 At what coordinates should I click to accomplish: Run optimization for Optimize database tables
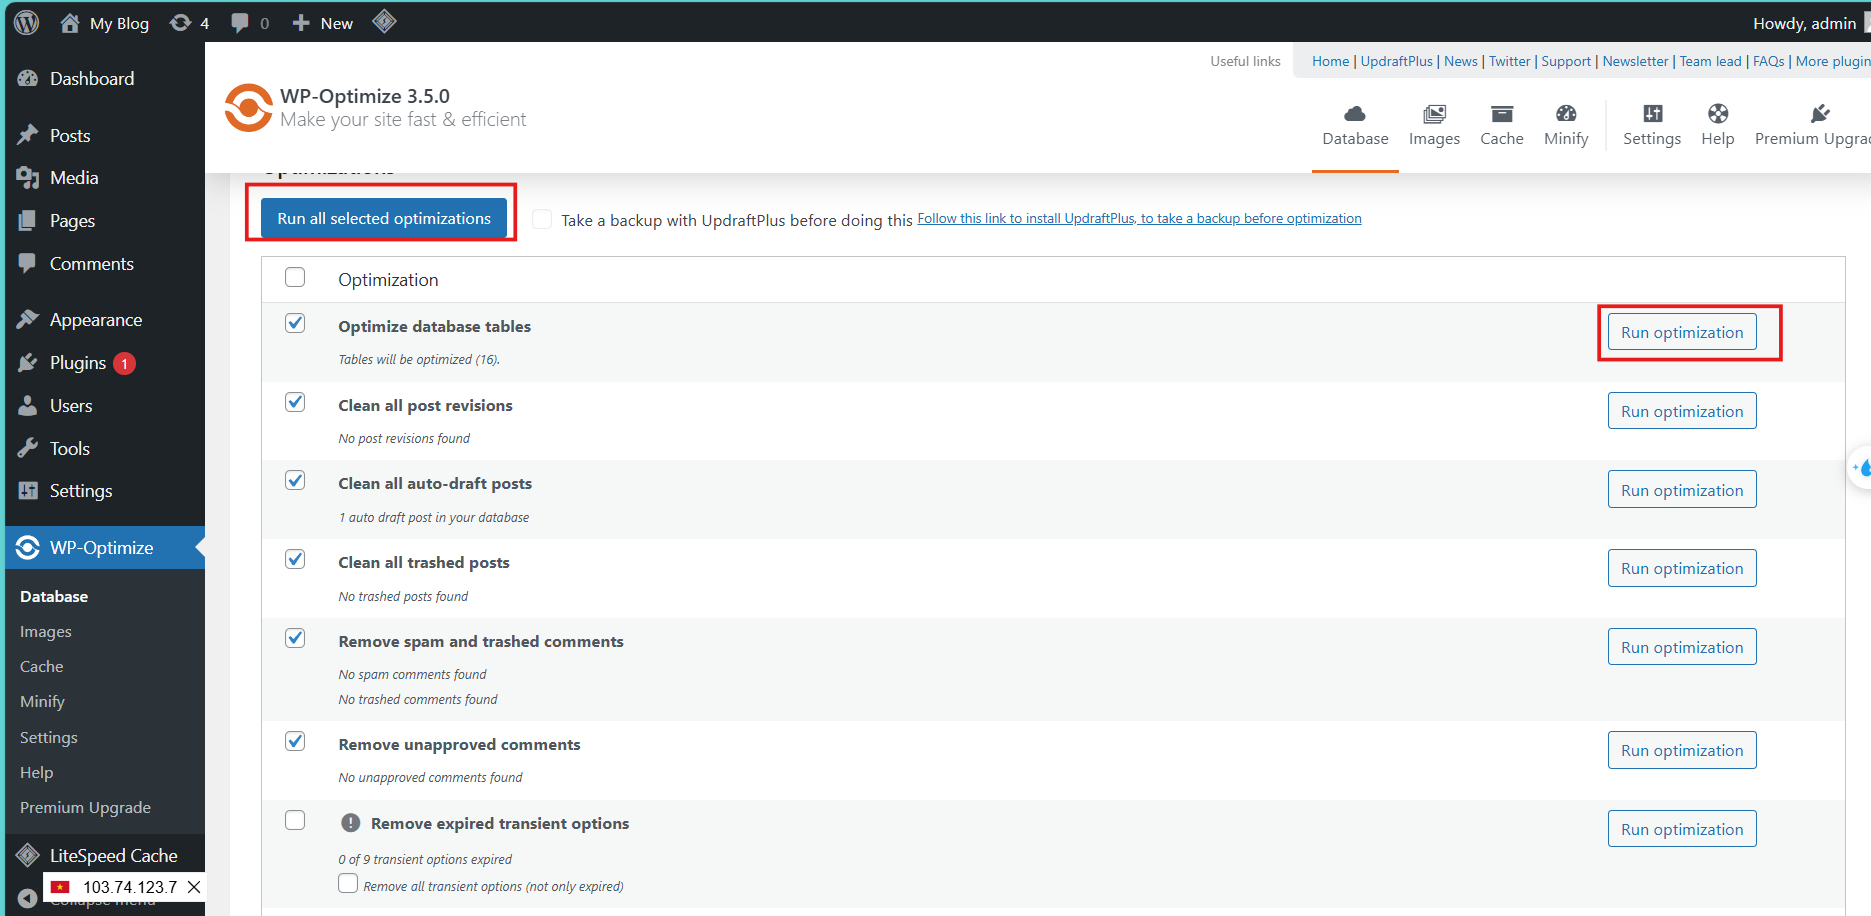[1682, 332]
